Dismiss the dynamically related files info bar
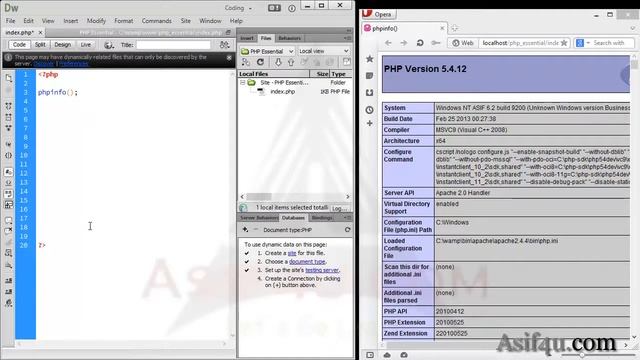Image resolution: width=640 pixels, height=360 pixels. click(x=229, y=58)
